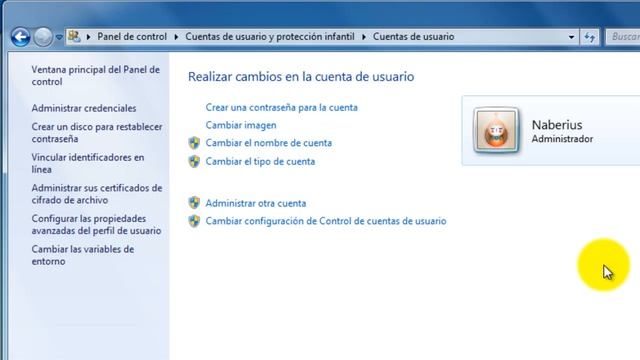640x360 pixels.
Task: Click the Naberius account name
Action: (x=557, y=125)
